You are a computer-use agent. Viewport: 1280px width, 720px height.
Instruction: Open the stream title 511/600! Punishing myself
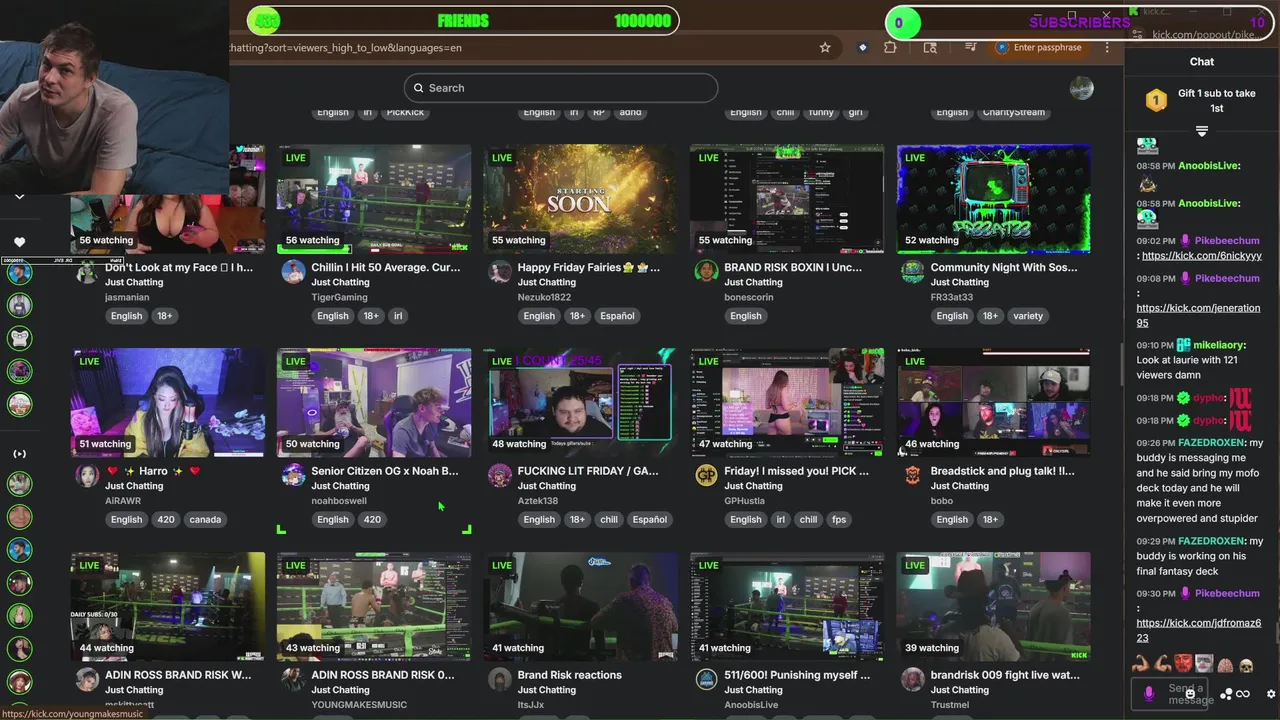(x=797, y=675)
